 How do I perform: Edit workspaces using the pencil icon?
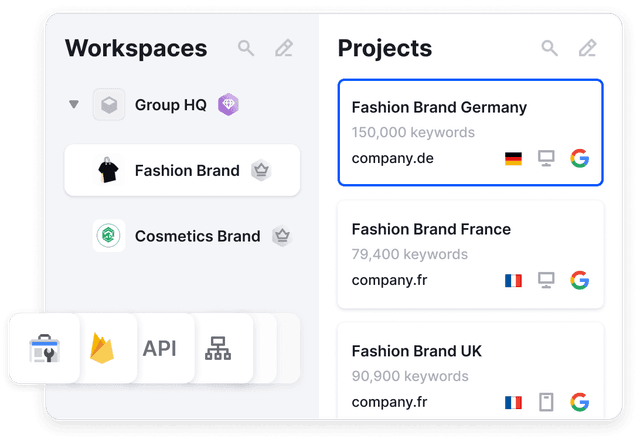[284, 48]
